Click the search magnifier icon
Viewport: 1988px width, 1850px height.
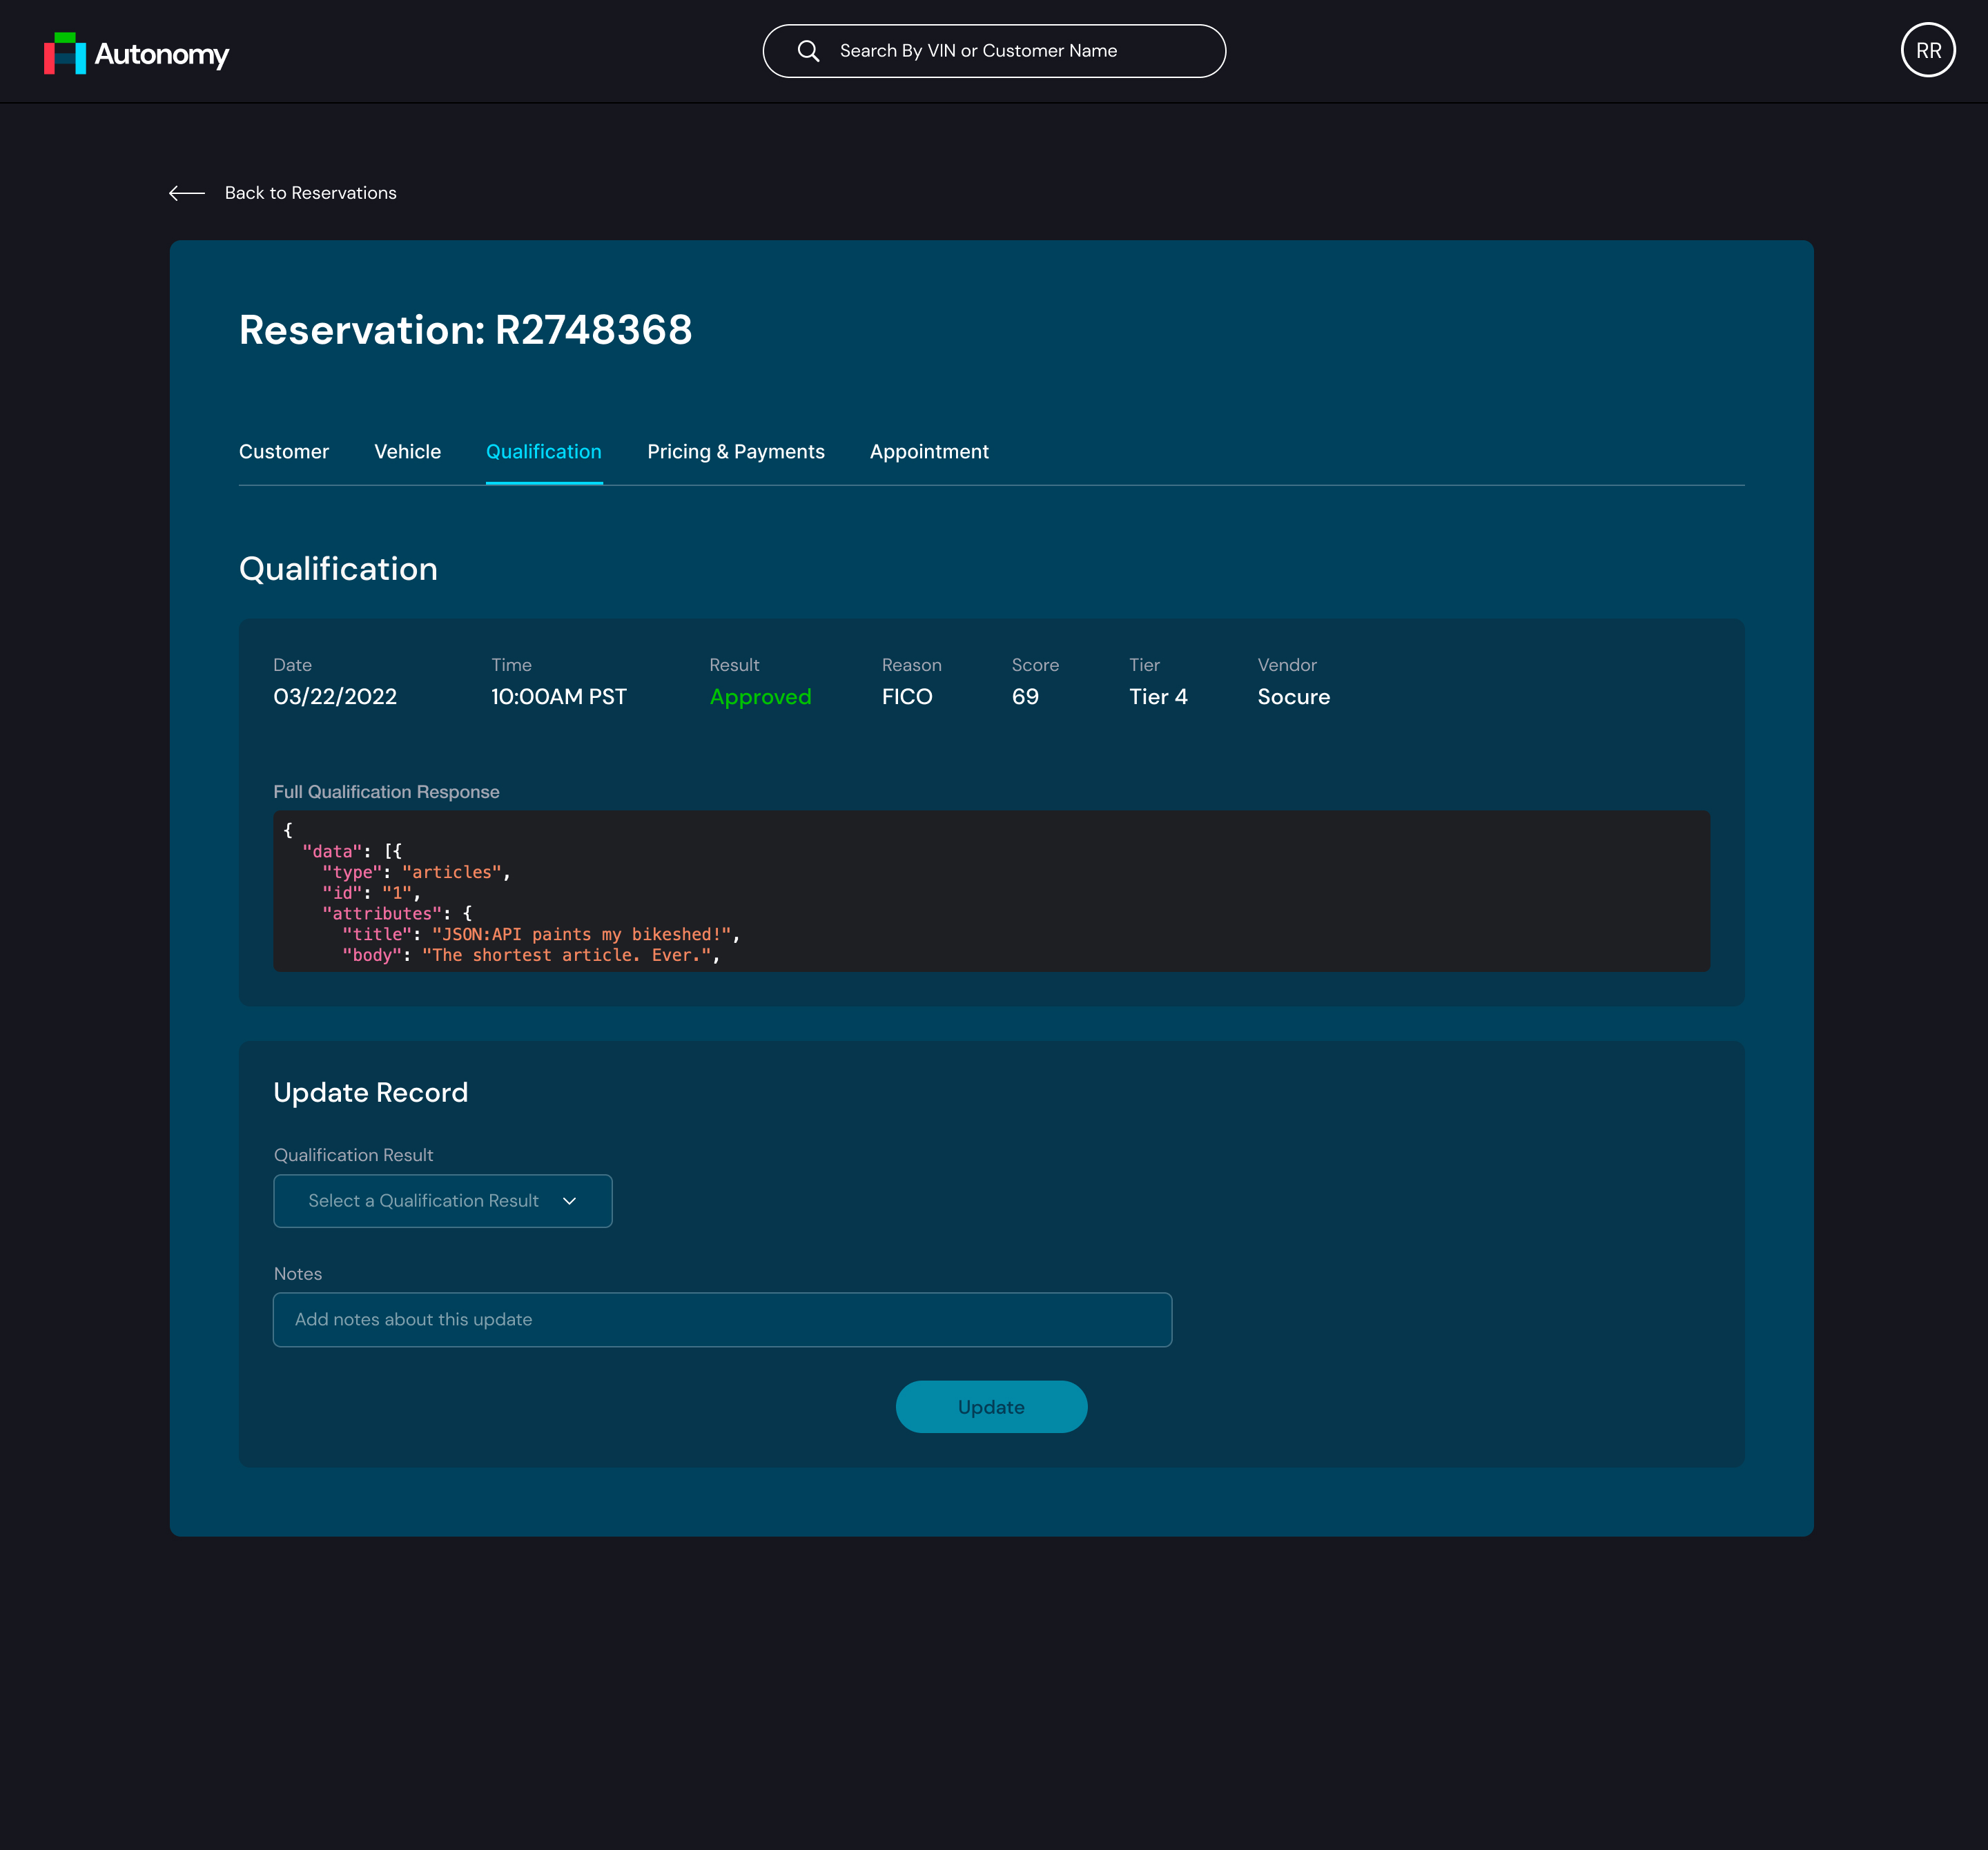[x=808, y=51]
